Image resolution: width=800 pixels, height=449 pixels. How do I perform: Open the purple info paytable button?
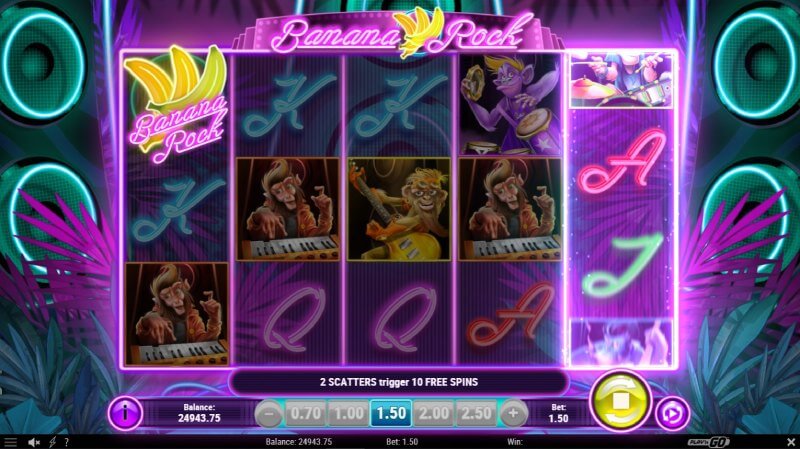(125, 412)
